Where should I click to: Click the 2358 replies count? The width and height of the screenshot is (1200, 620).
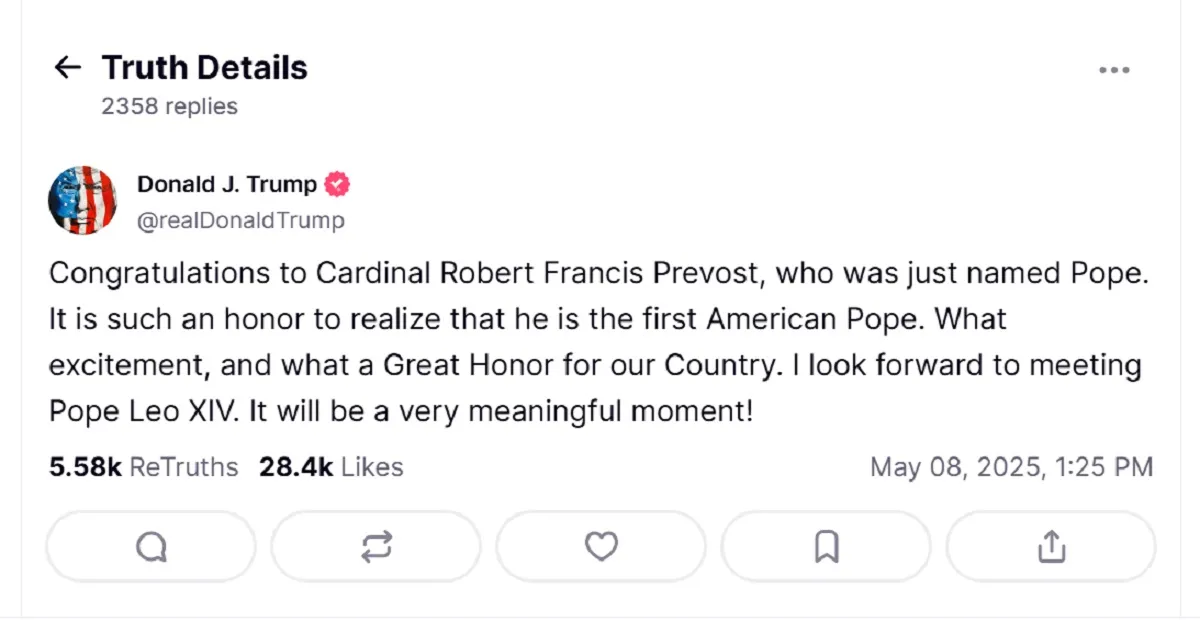[169, 106]
